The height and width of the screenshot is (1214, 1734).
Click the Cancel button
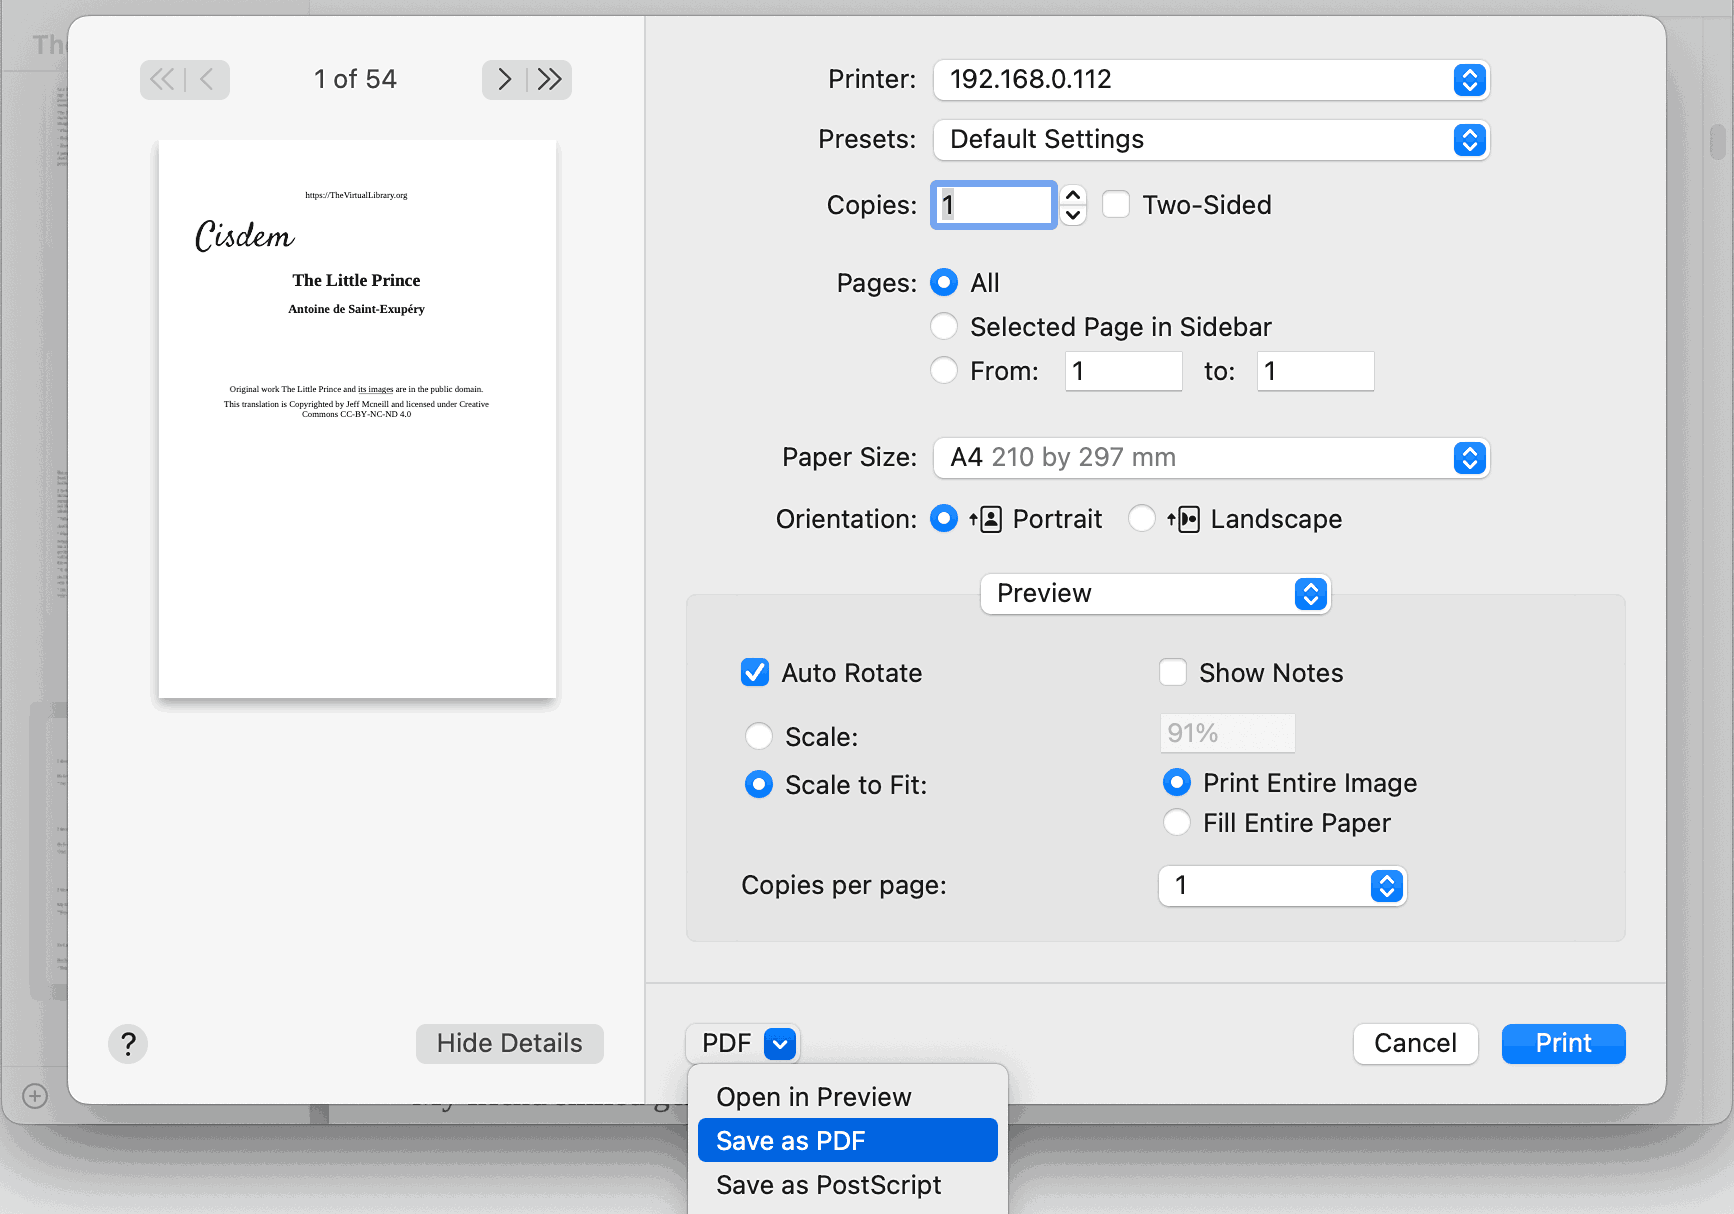pyautogui.click(x=1415, y=1044)
